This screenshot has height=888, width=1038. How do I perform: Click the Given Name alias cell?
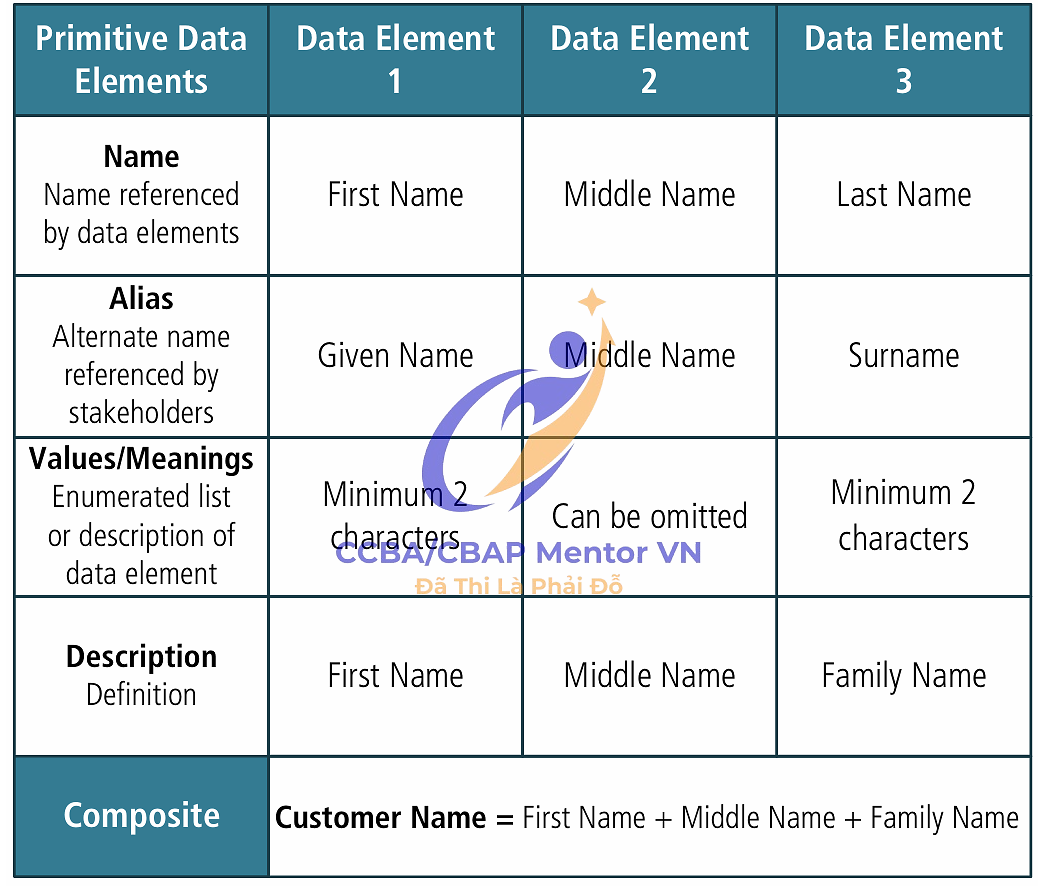[395, 355]
